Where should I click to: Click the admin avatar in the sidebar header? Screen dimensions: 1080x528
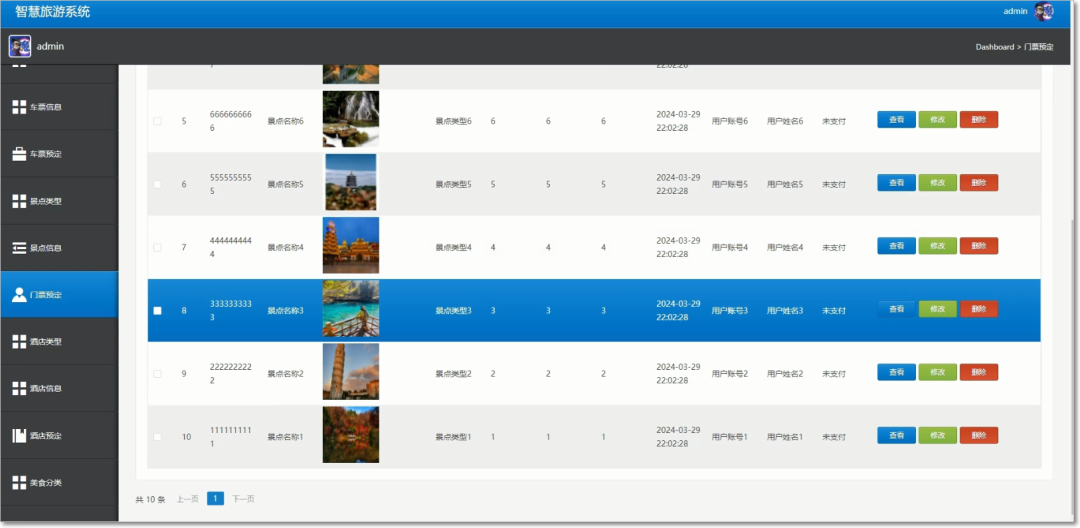[x=20, y=46]
